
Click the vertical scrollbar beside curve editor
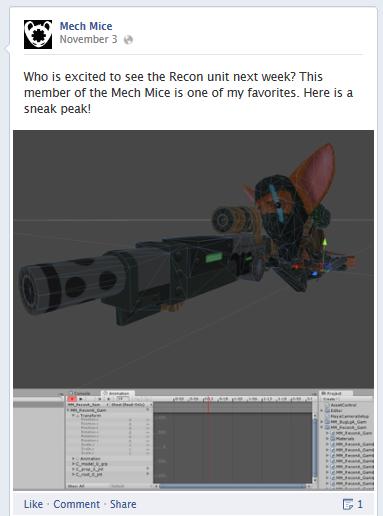315,448
